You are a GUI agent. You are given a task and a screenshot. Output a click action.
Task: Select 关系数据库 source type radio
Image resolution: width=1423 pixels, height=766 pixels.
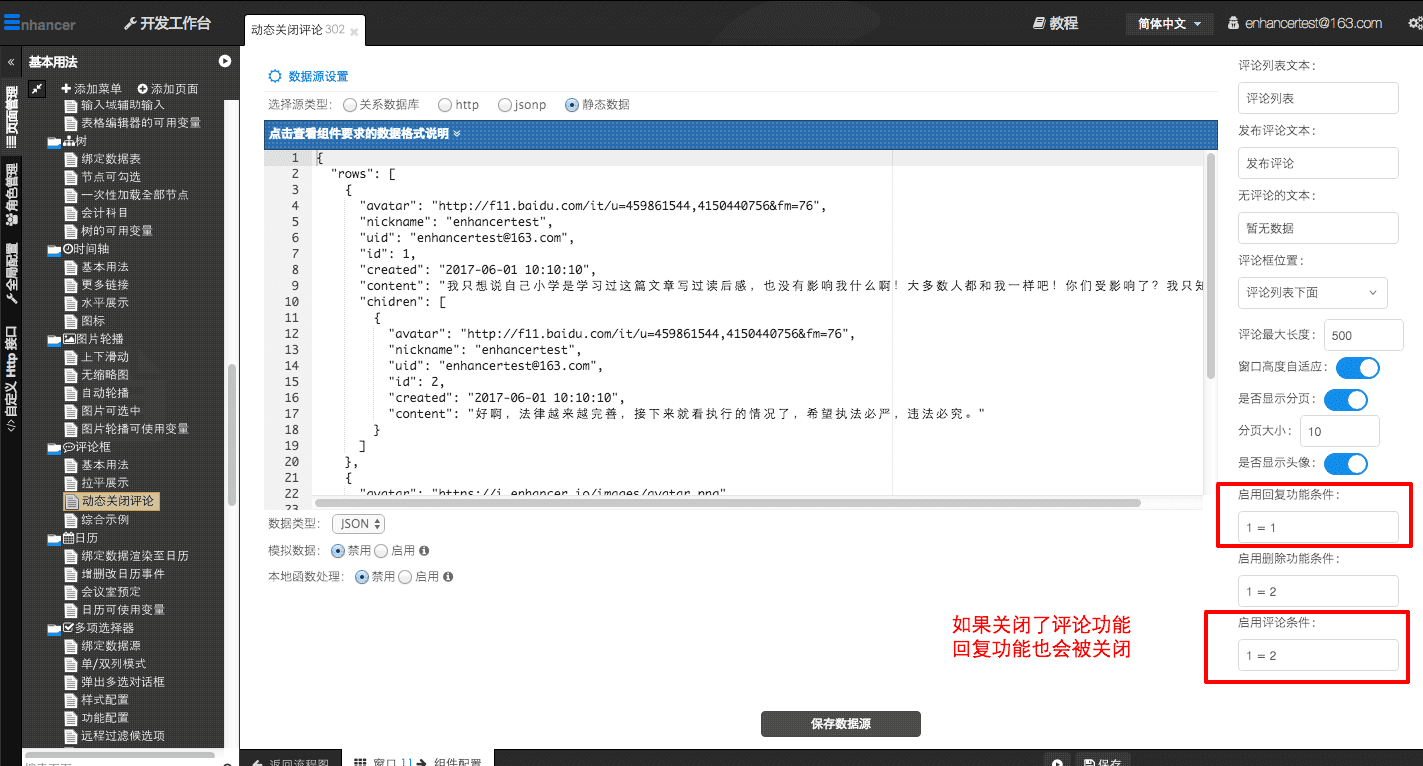point(350,104)
